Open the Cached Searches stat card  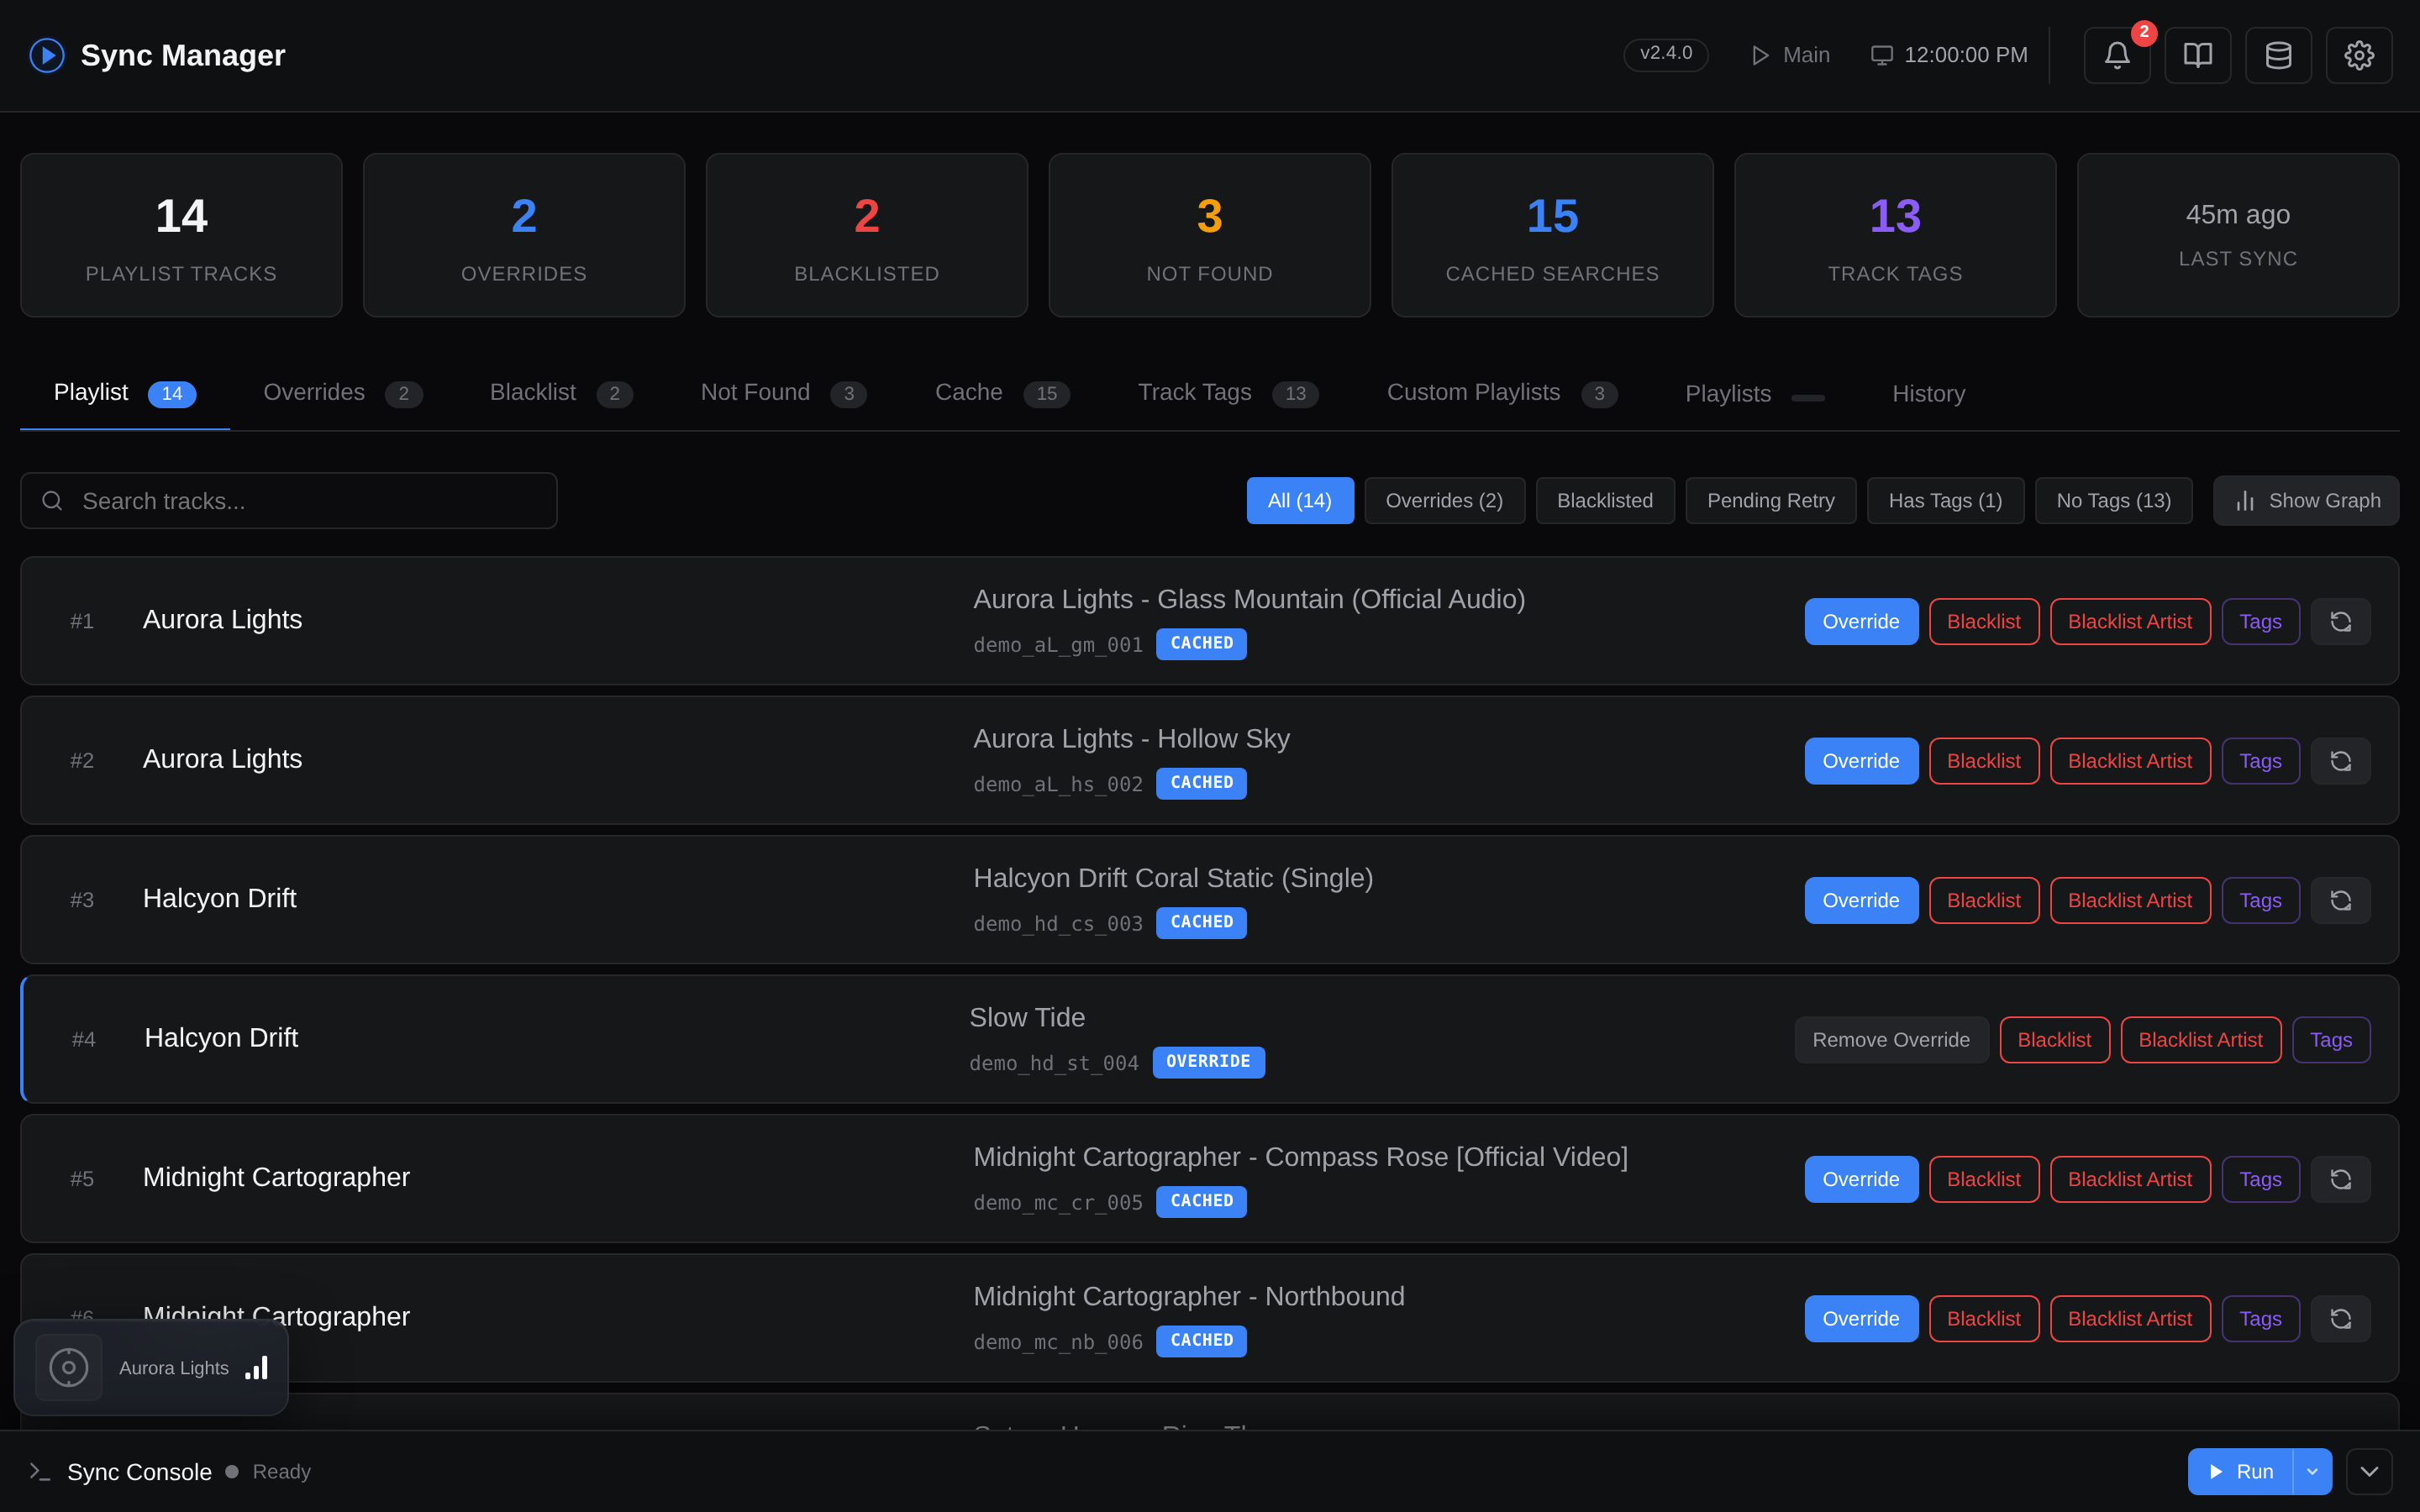tap(1552, 235)
